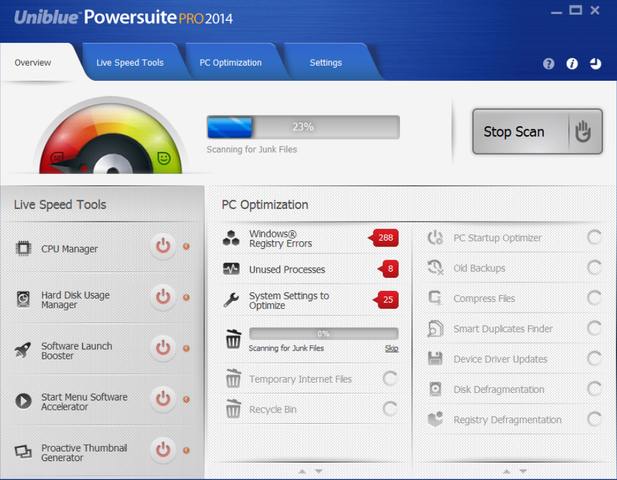Click the junk files trash can icon
Image resolution: width=617 pixels, height=480 pixels.
click(233, 339)
